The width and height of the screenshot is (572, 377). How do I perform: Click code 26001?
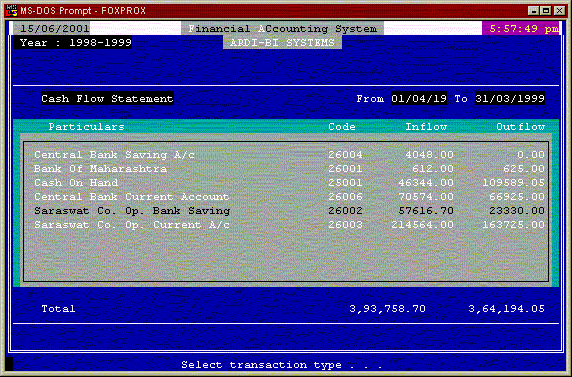[x=345, y=169]
